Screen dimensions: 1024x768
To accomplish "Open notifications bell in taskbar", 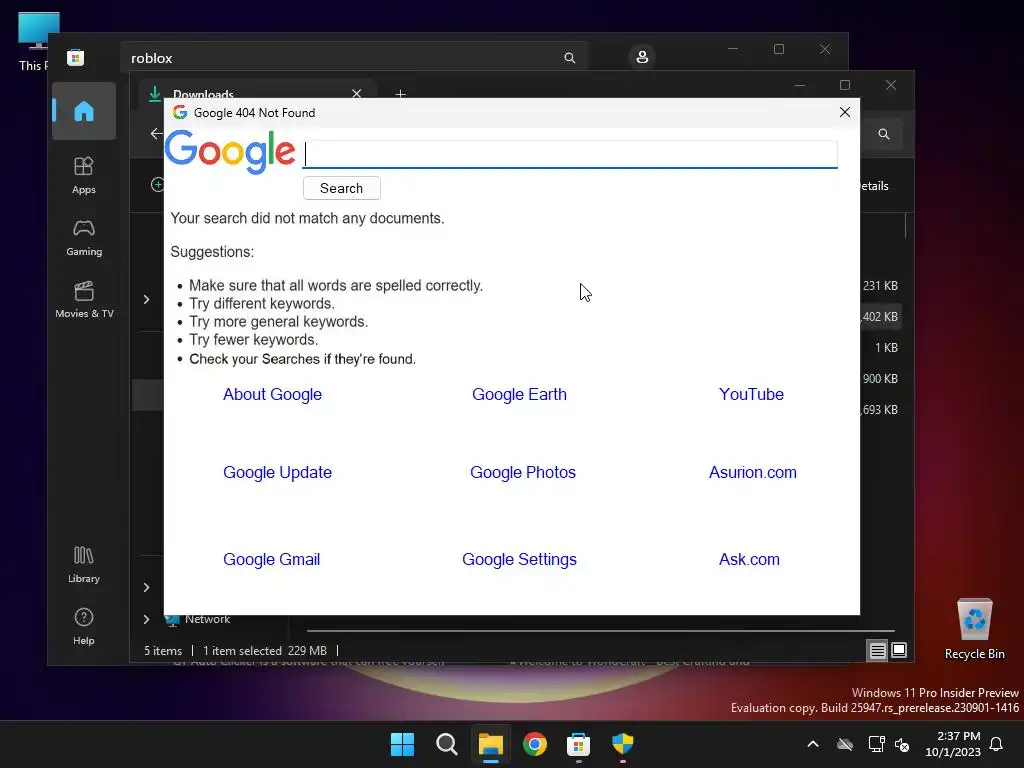I will click(x=997, y=744).
